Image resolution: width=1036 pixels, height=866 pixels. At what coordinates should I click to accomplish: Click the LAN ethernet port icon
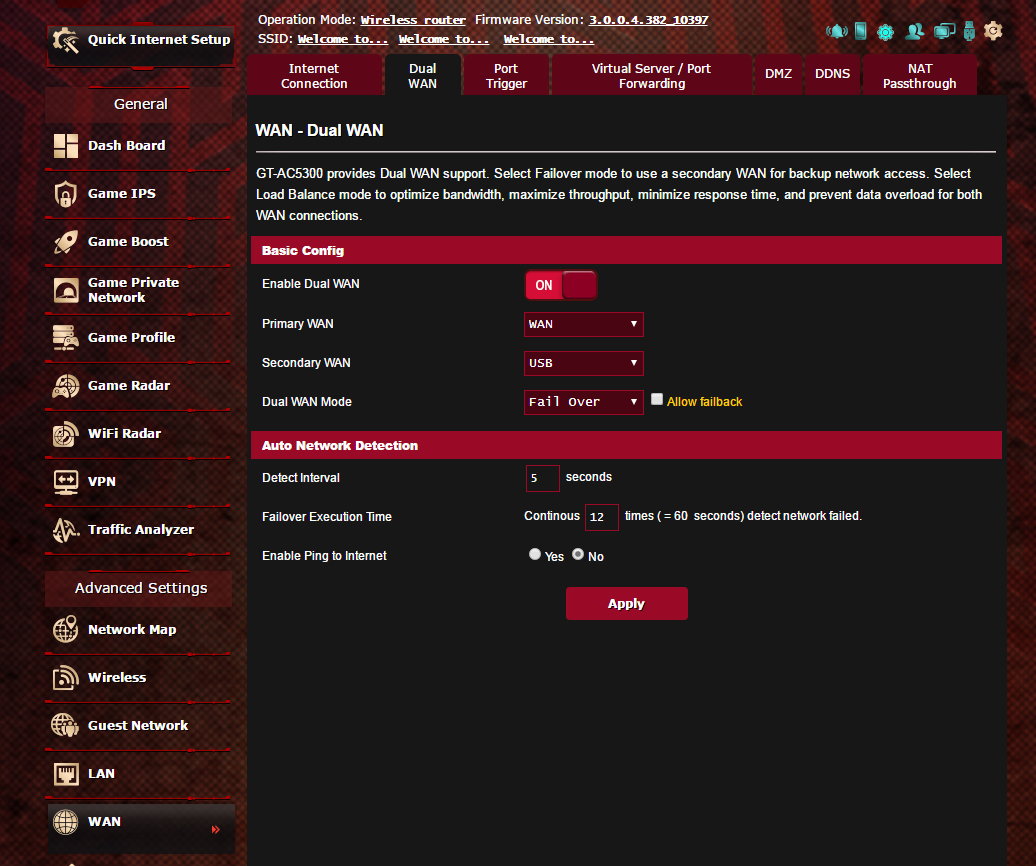coord(65,774)
